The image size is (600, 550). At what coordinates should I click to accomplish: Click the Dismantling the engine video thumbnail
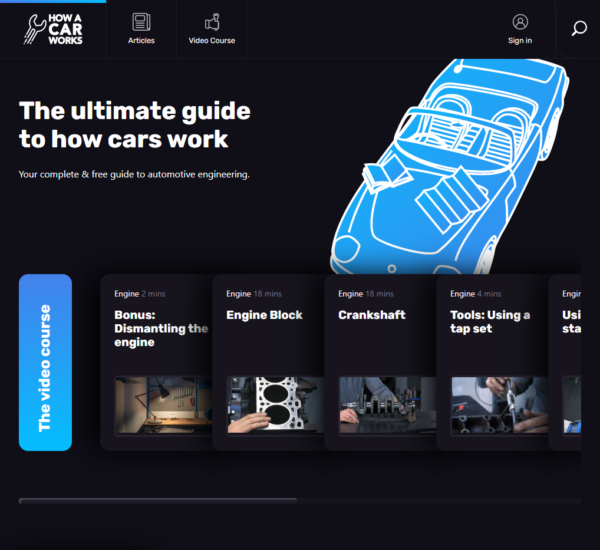click(161, 404)
